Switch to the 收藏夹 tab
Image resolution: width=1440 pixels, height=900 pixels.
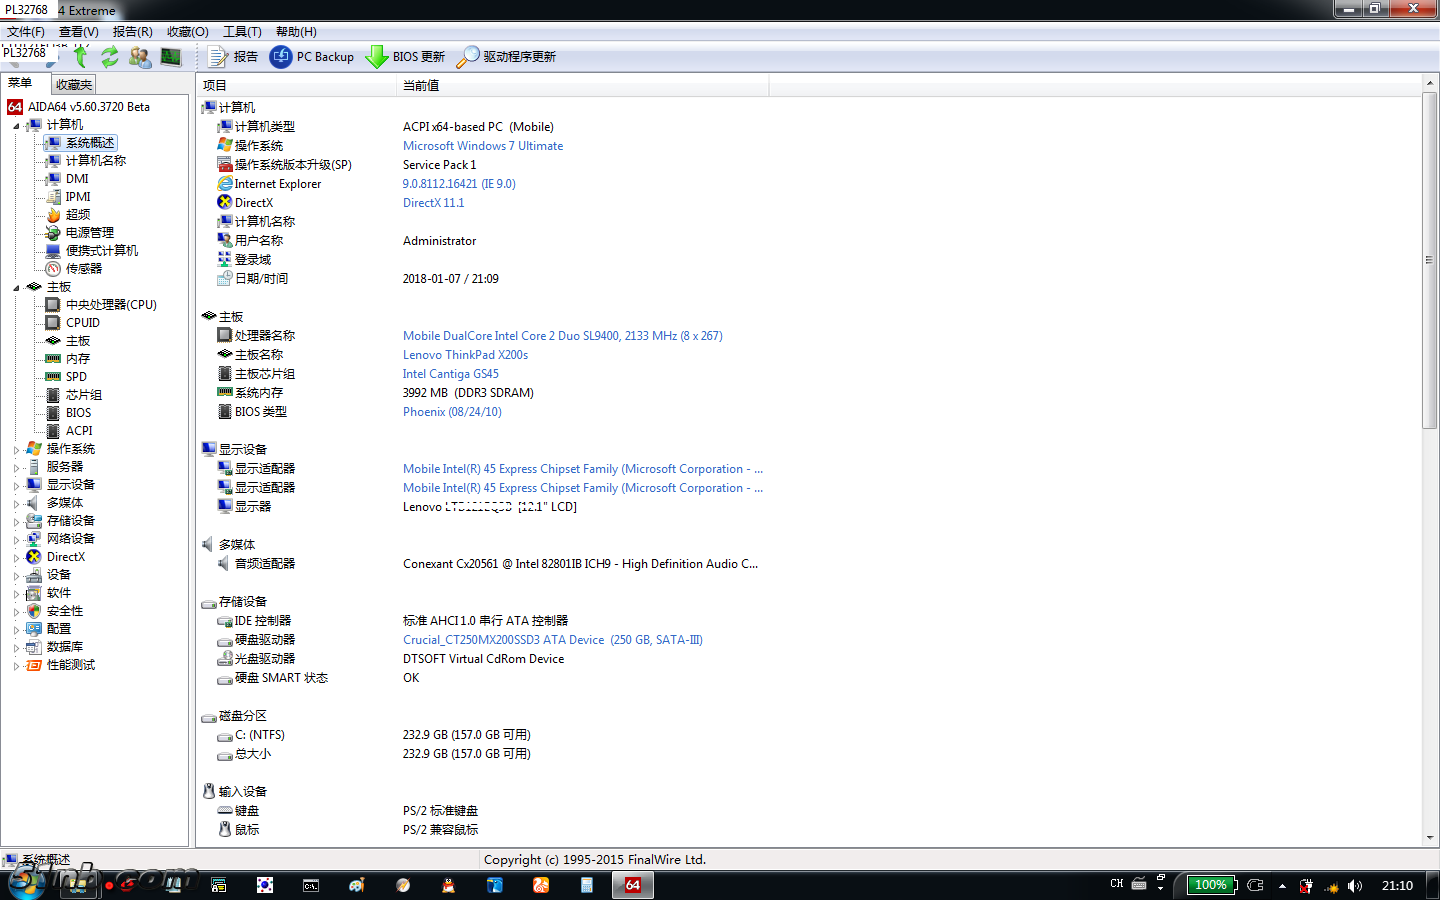74,85
